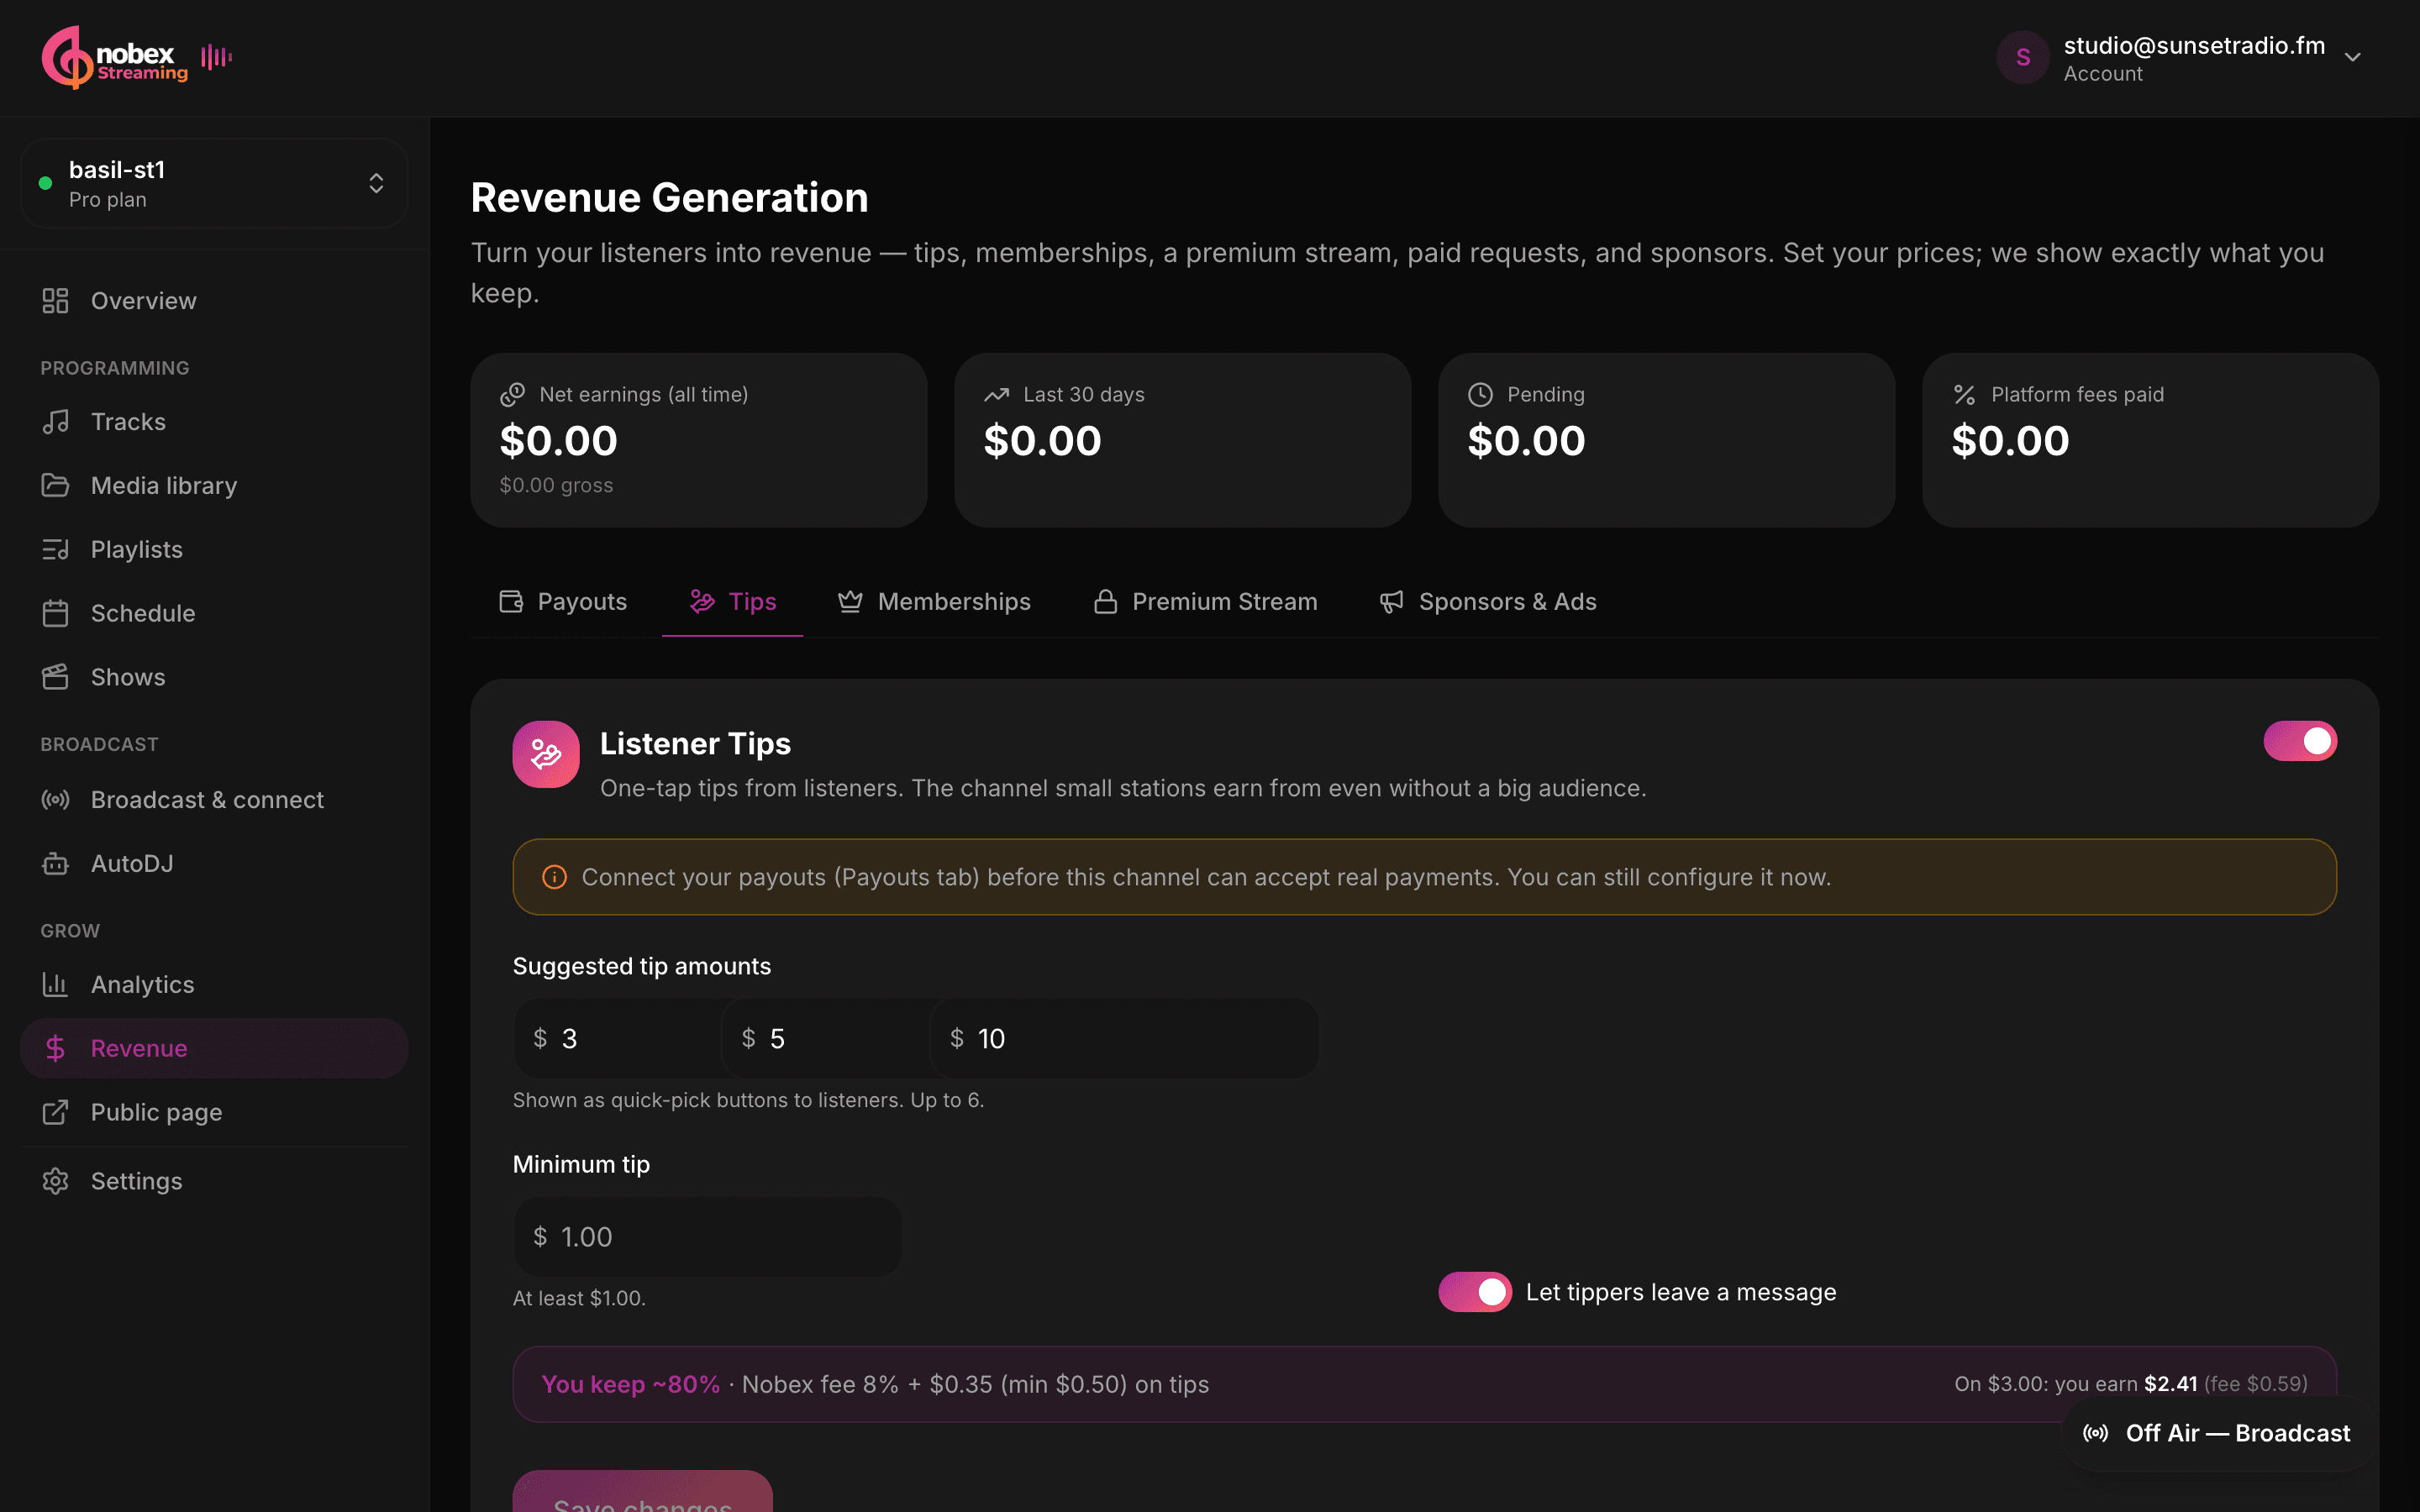Click the Settings gear icon
The image size is (2420, 1512).
(55, 1182)
